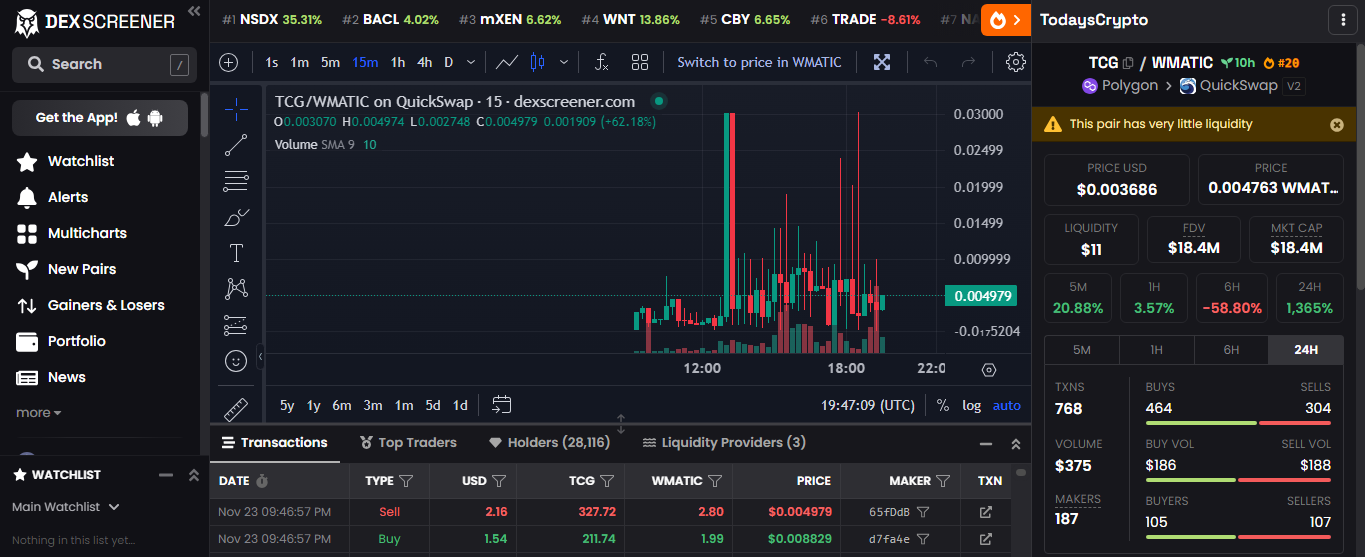The height and width of the screenshot is (557, 1365).
Task: Filter transactions by USD amount
Action: (x=499, y=481)
